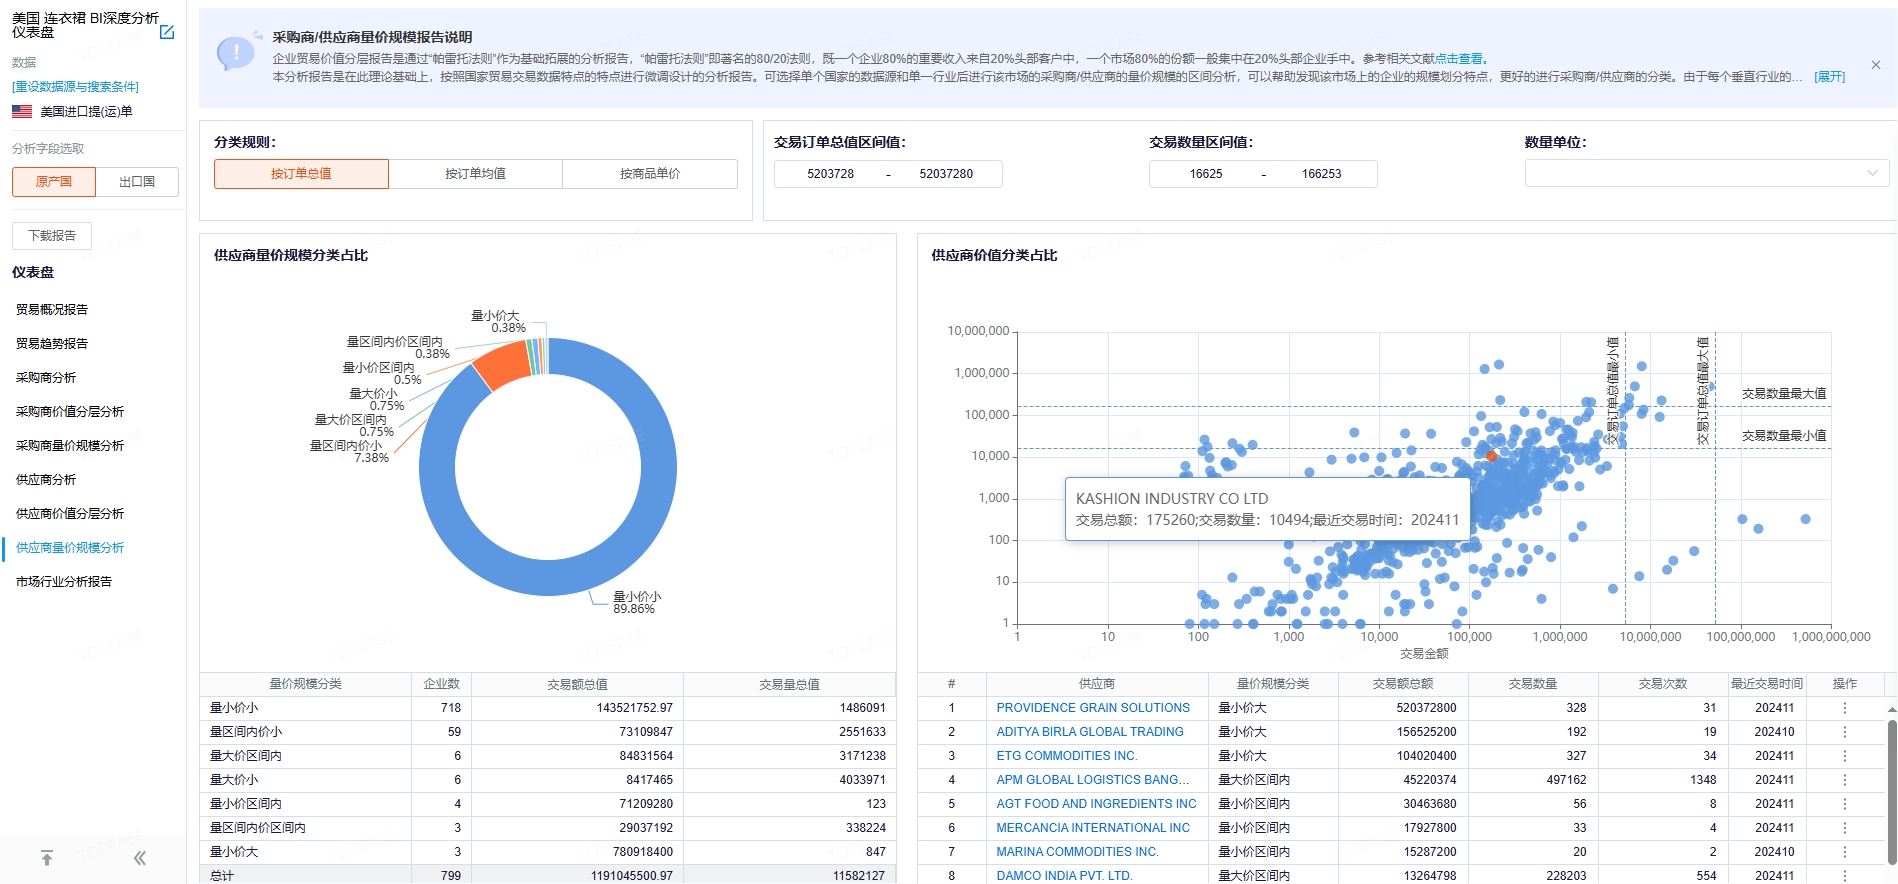
Task: Open supplier PROVIDENCE GRAIN SOLUTIONS link
Action: pos(1093,708)
